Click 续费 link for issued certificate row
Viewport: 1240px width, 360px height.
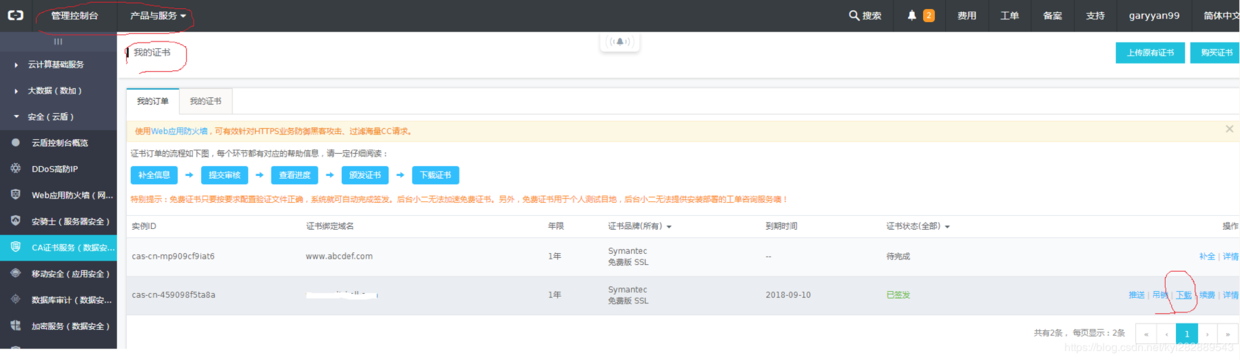(1207, 295)
